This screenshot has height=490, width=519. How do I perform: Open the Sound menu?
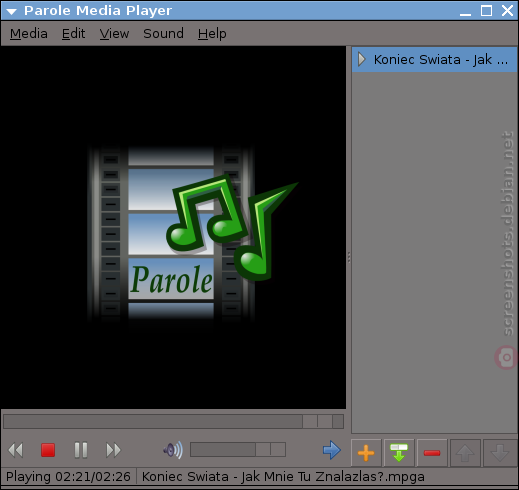click(163, 34)
